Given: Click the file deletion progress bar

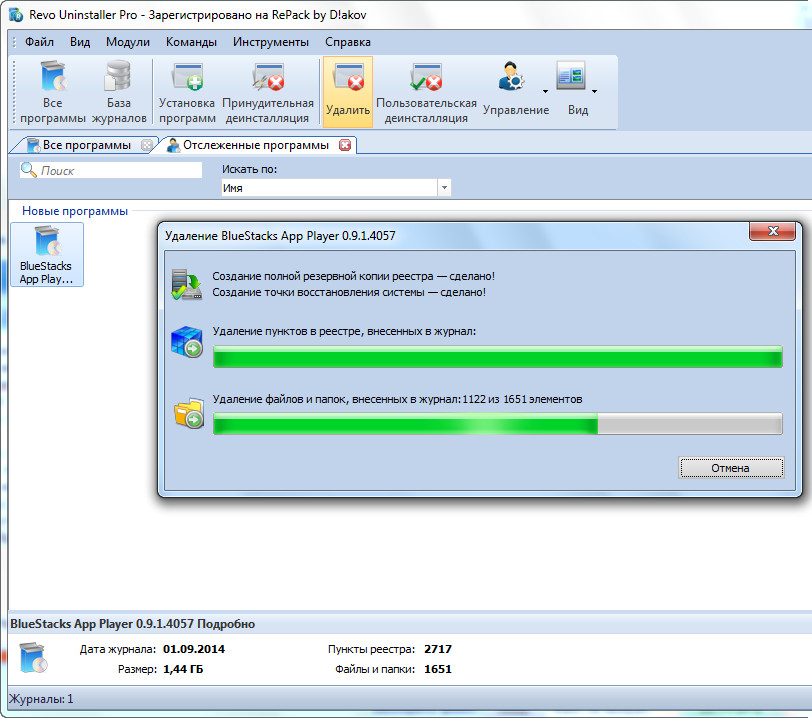Looking at the screenshot, I should click(x=497, y=424).
